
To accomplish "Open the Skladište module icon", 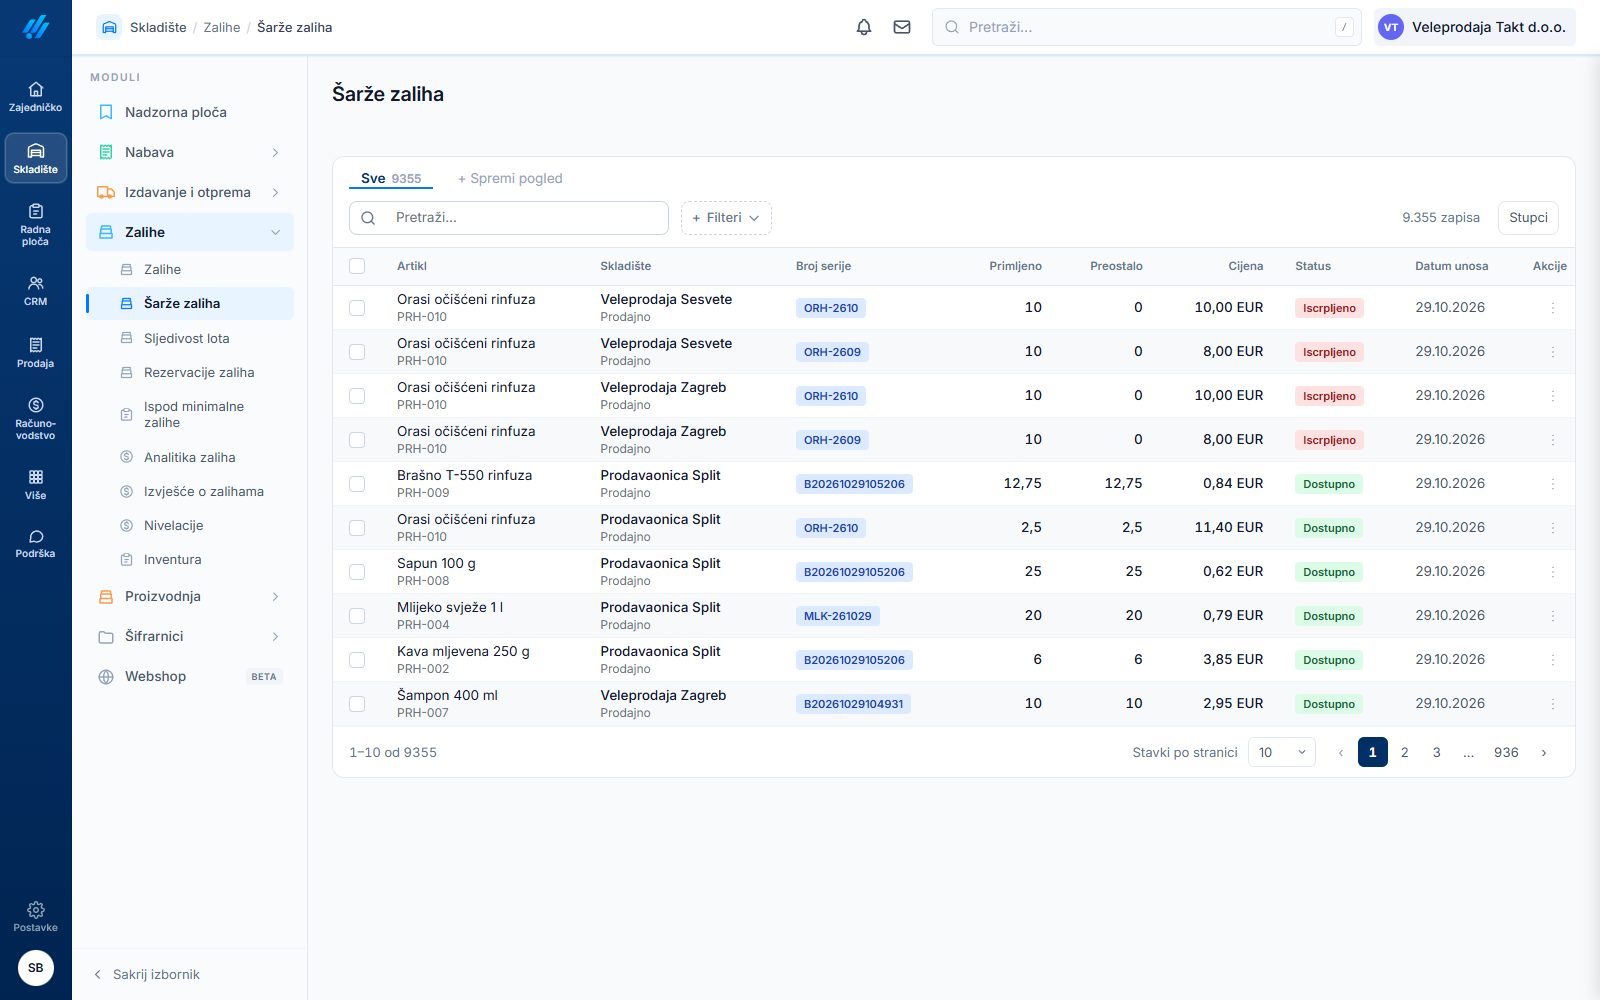I will pos(36,158).
